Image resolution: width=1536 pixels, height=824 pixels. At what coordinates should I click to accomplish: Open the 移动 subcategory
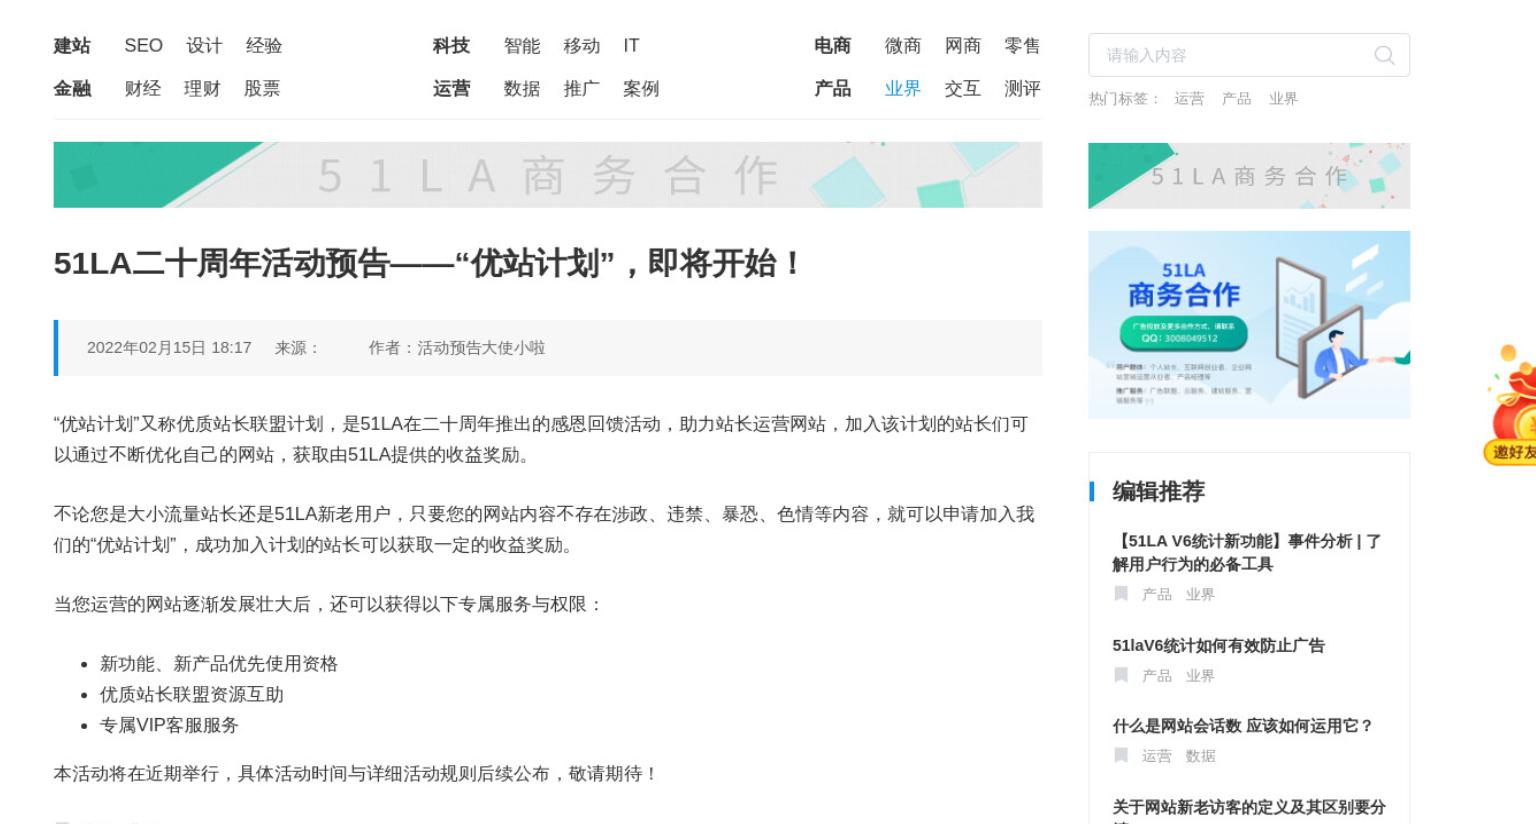pyautogui.click(x=582, y=46)
